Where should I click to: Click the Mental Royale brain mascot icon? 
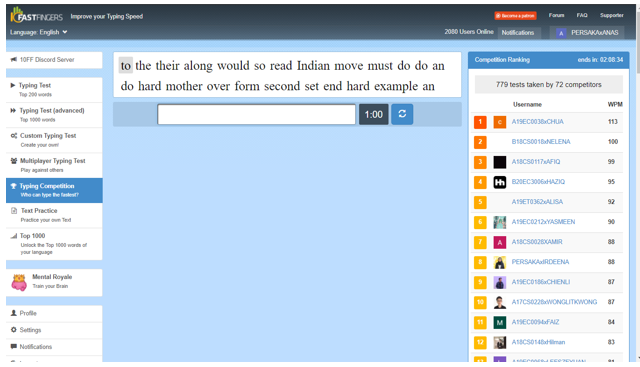(19, 282)
